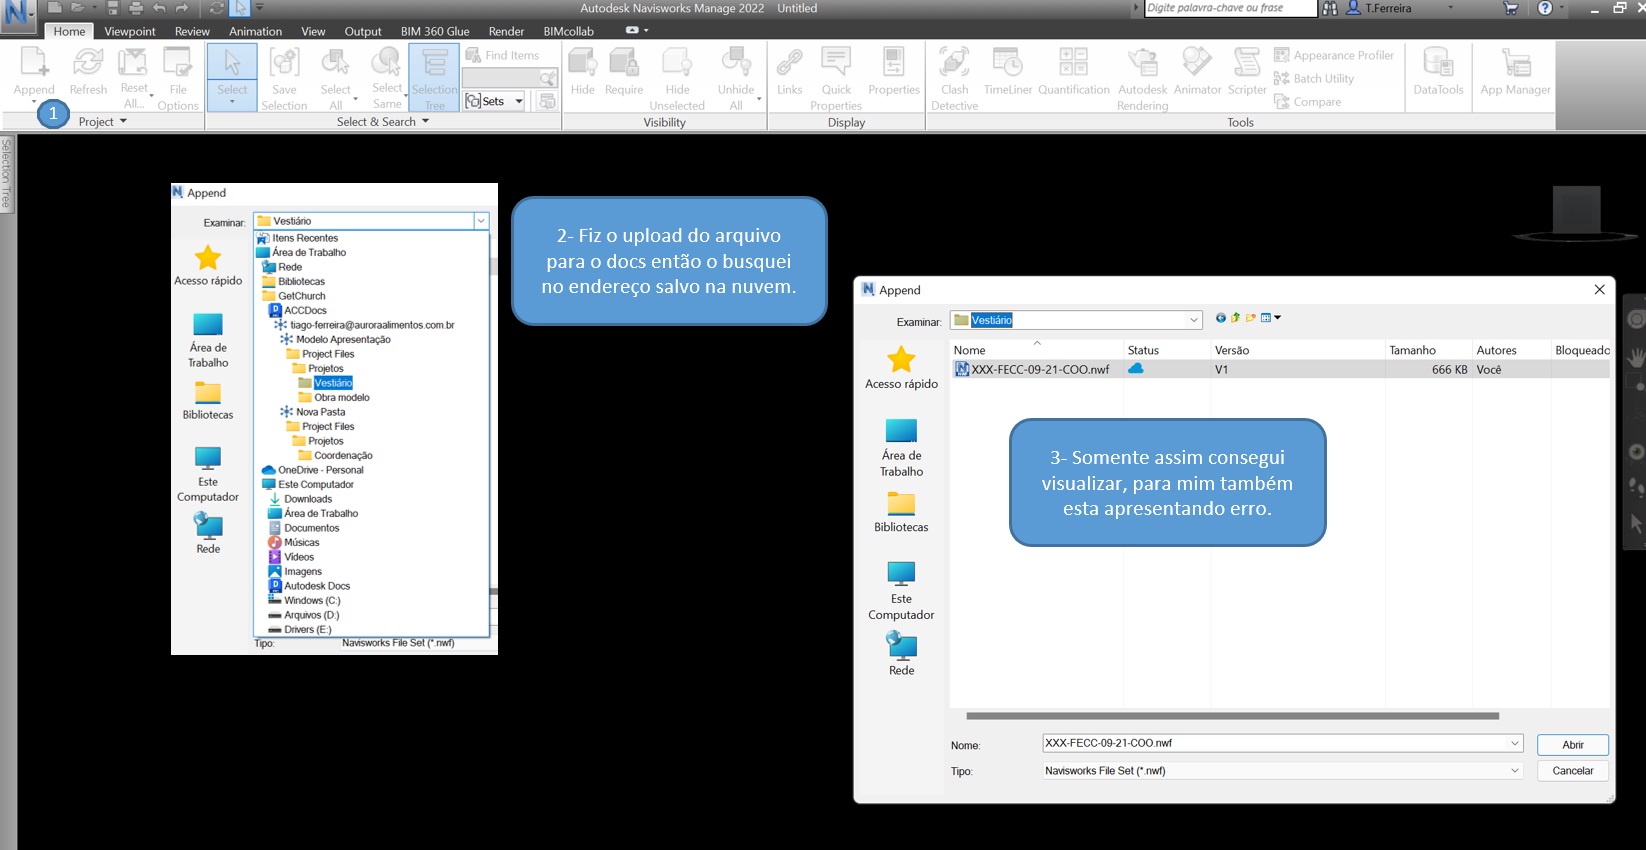Viewport: 1646px width, 850px height.
Task: Open the BIM 360 Glue tab
Action: 435,31
